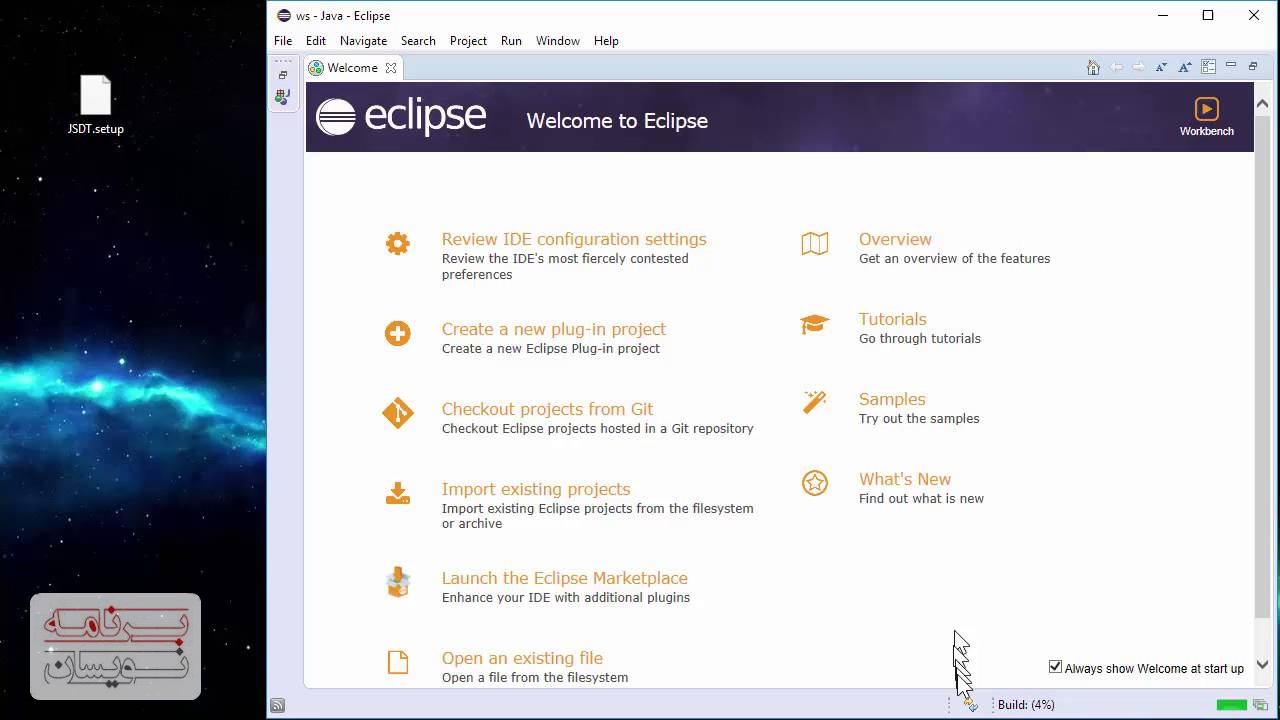Screen dimensions: 1280x720
Task: Click the scrollbar down arrow on welcome page
Action: pos(1262,664)
